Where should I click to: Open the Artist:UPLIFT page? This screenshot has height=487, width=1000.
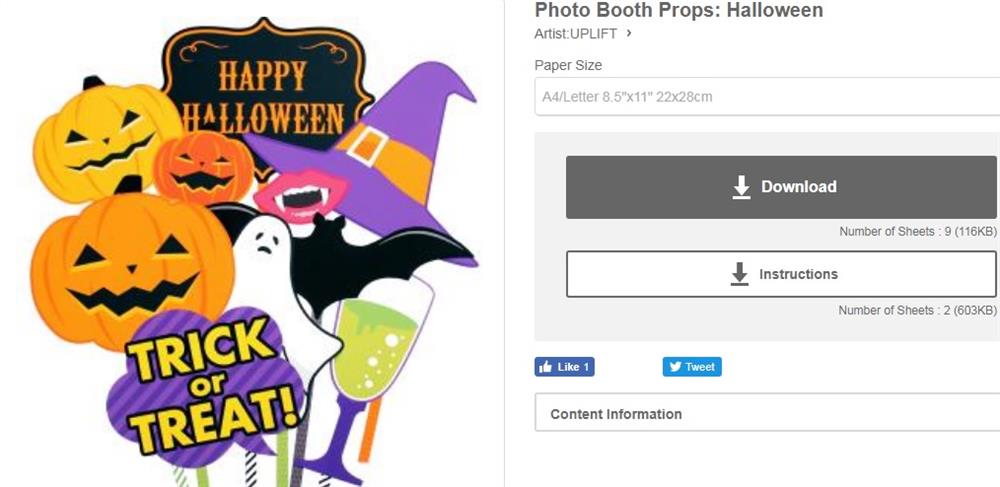point(577,33)
